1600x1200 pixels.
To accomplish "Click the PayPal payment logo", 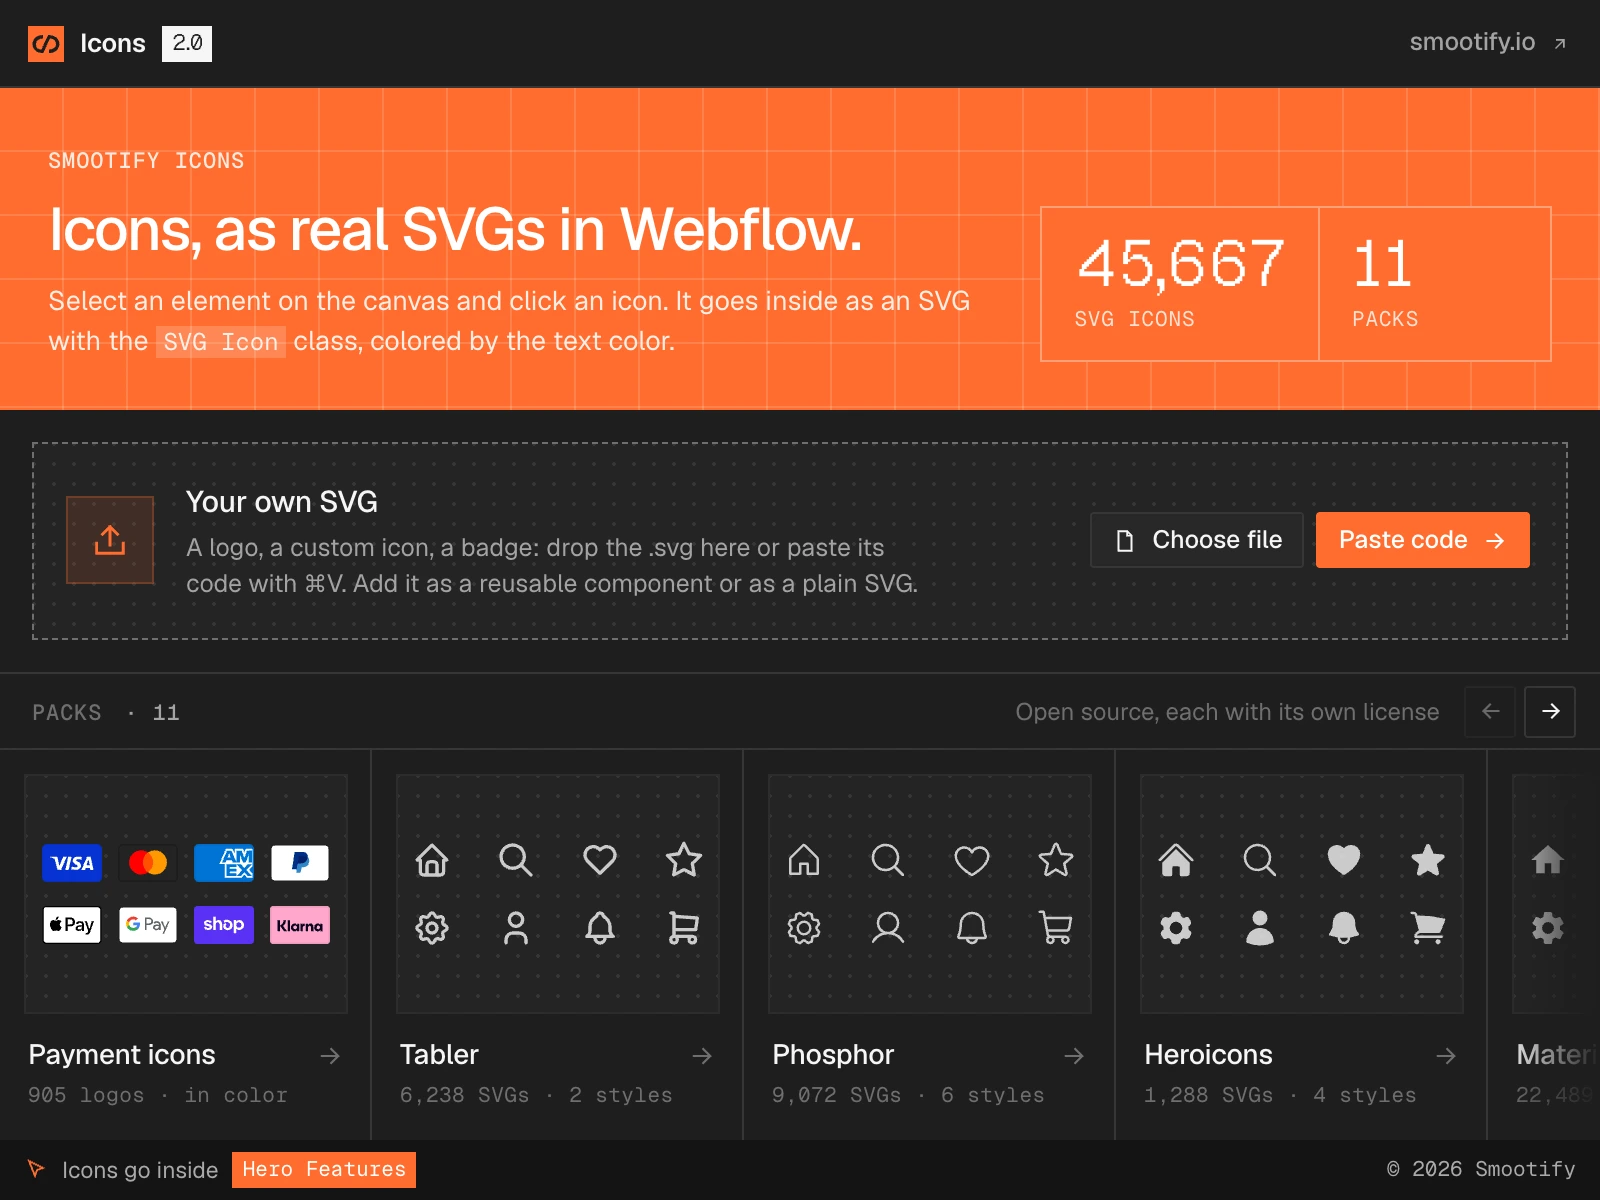I will point(300,863).
